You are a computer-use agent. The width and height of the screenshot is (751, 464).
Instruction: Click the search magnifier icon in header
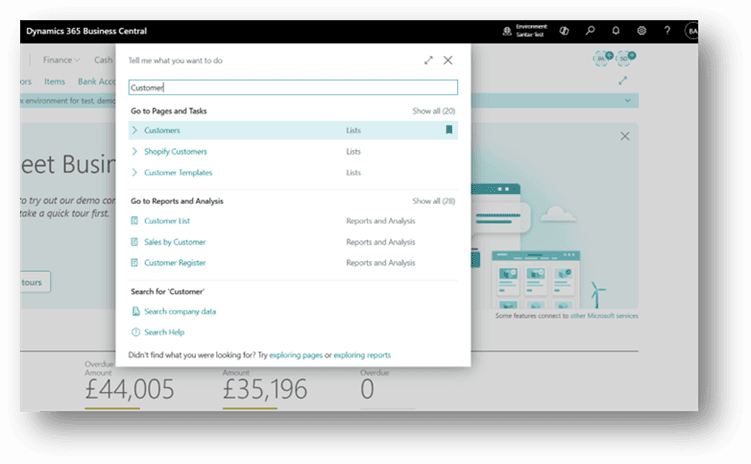tap(591, 31)
